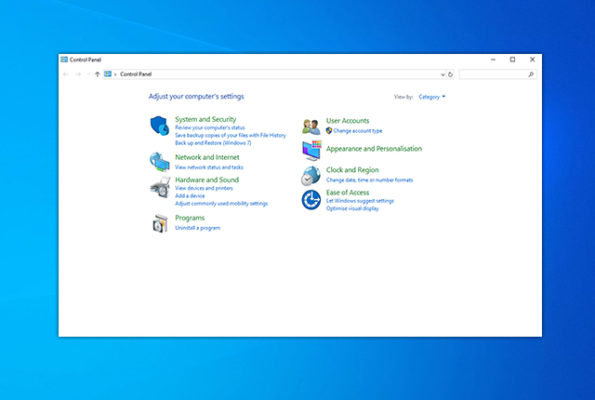The height and width of the screenshot is (400, 595).
Task: Open Back up and Restore (Windows 7)
Action: click(213, 143)
